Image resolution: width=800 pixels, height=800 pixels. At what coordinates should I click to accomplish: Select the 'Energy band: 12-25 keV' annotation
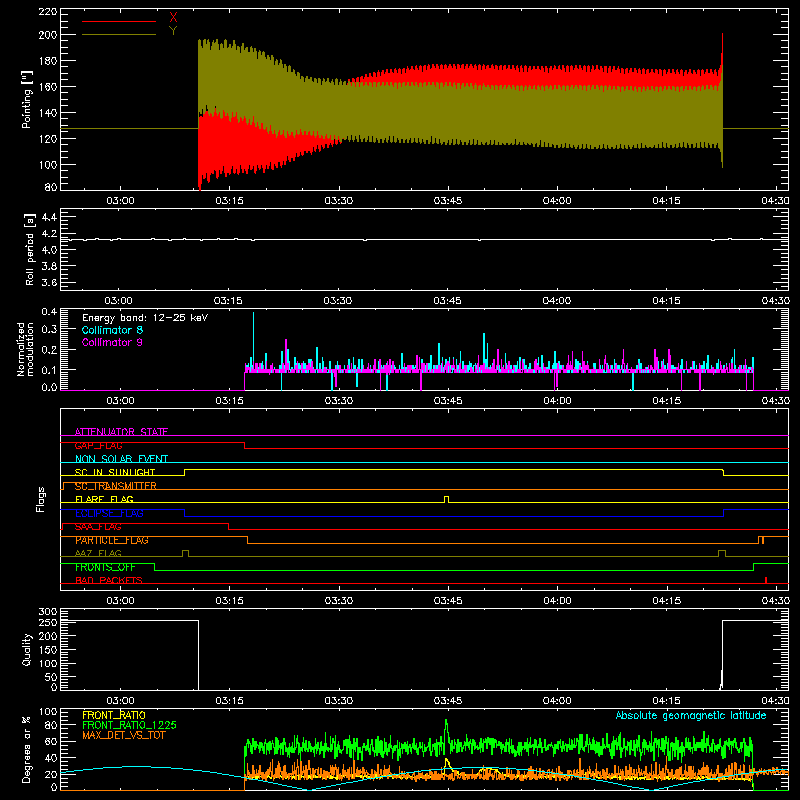pos(145,318)
